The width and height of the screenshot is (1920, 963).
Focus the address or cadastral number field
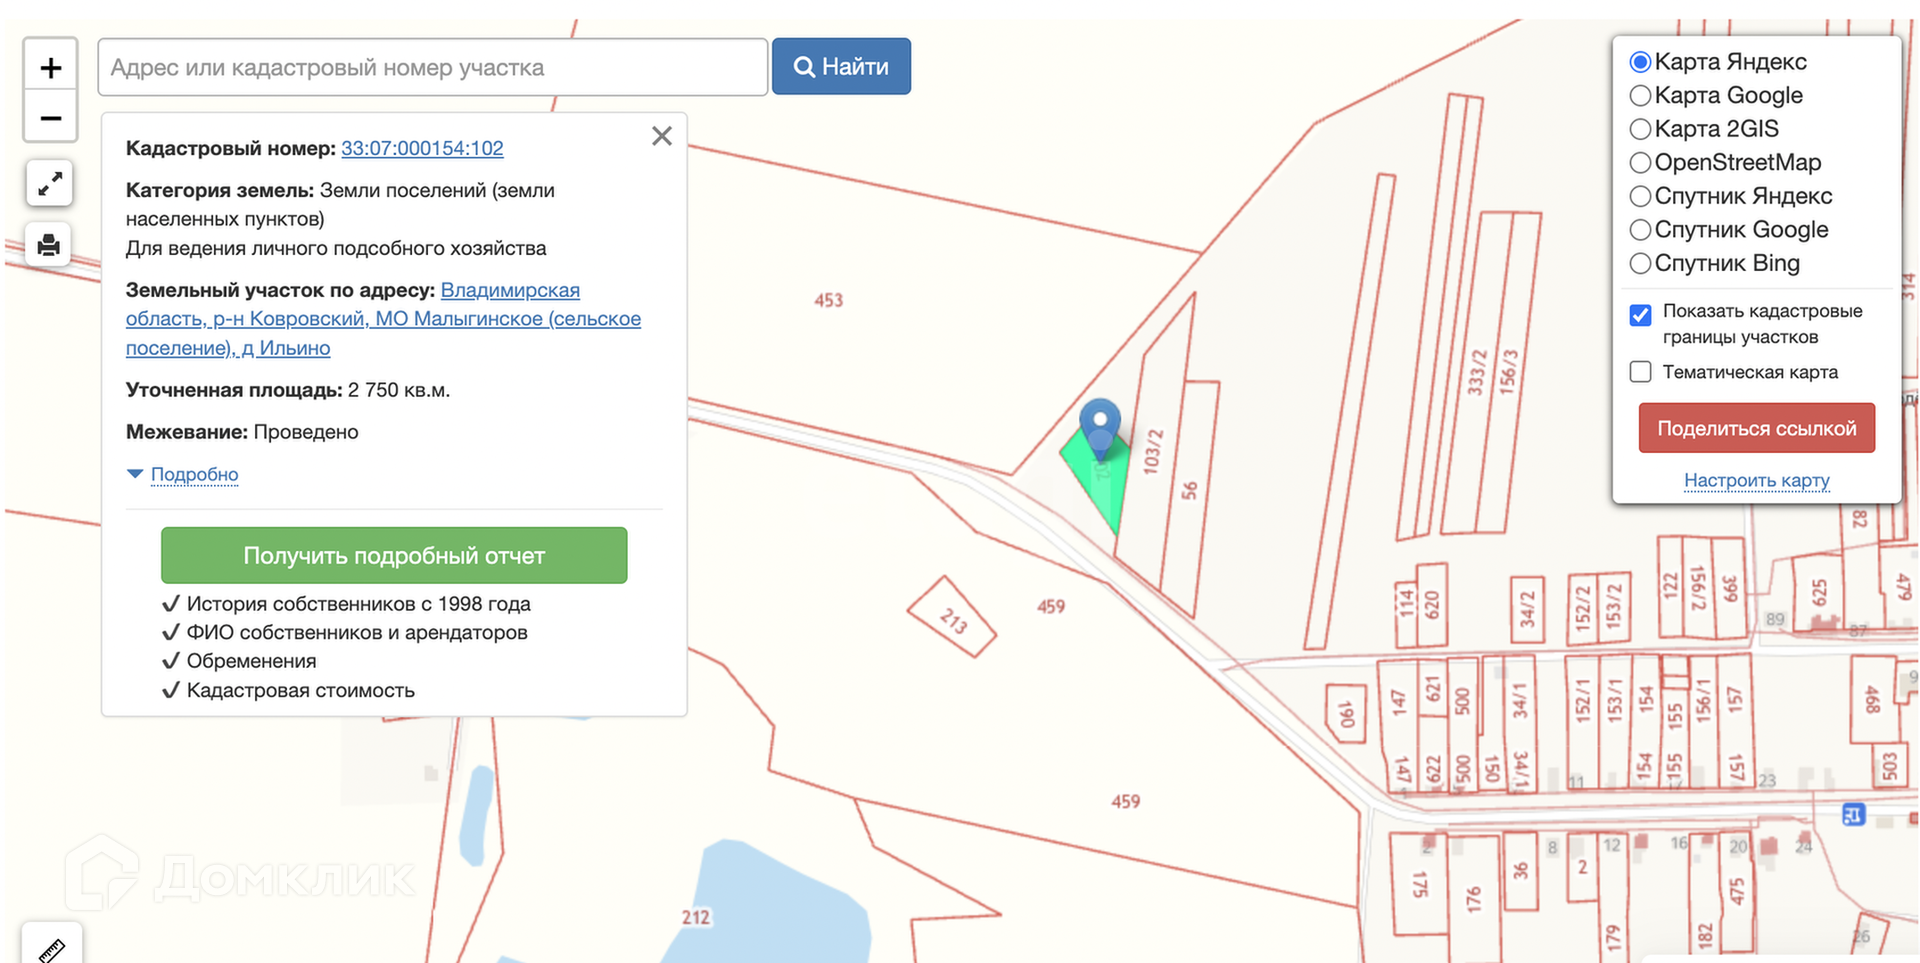pyautogui.click(x=433, y=67)
